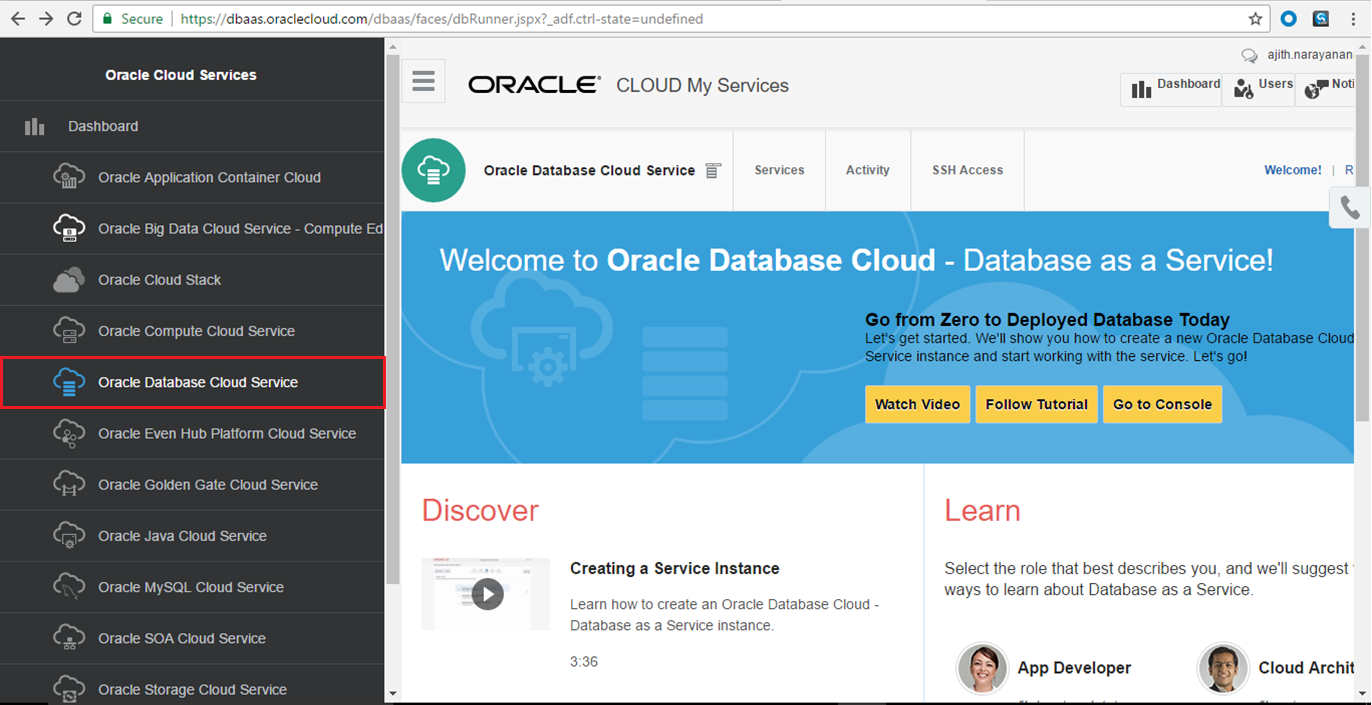Click the Oracle Cloud Stack icon
This screenshot has height=705, width=1372.
click(x=69, y=280)
